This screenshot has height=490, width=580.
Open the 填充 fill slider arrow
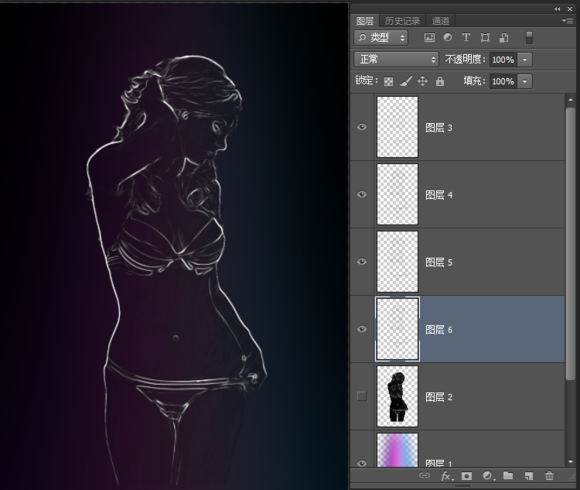pyautogui.click(x=525, y=81)
